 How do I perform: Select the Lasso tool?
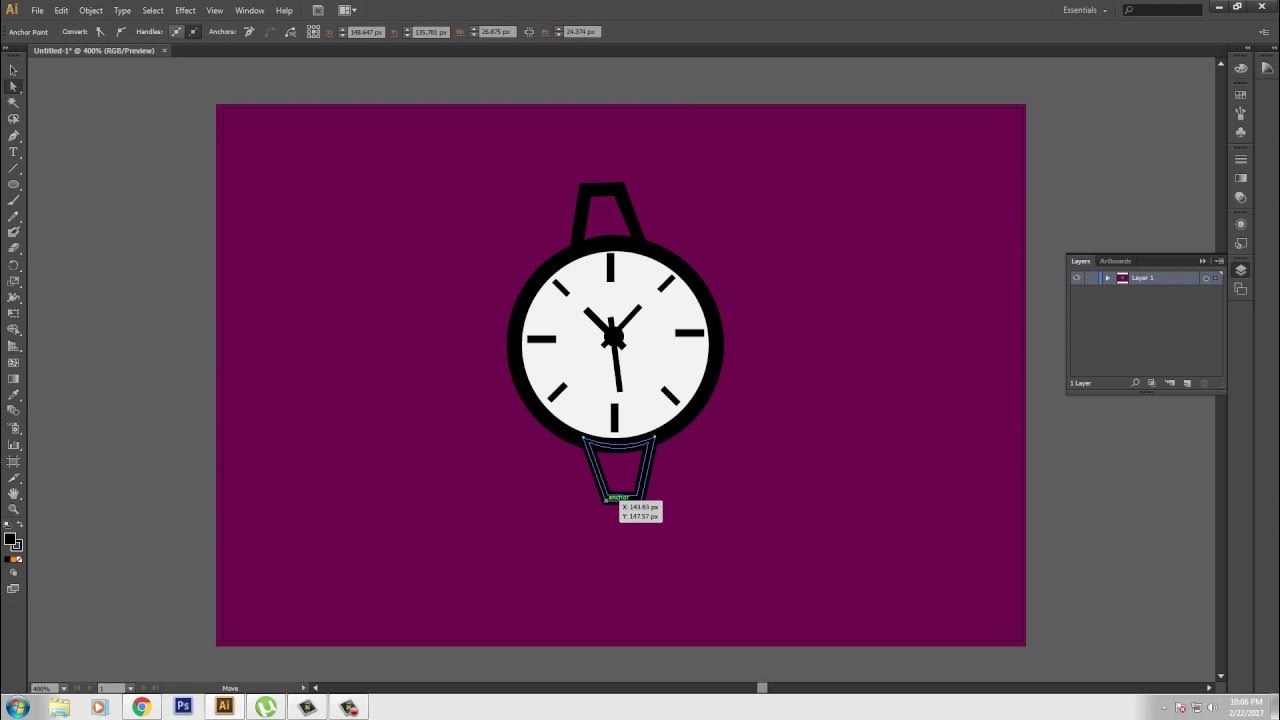click(x=13, y=119)
